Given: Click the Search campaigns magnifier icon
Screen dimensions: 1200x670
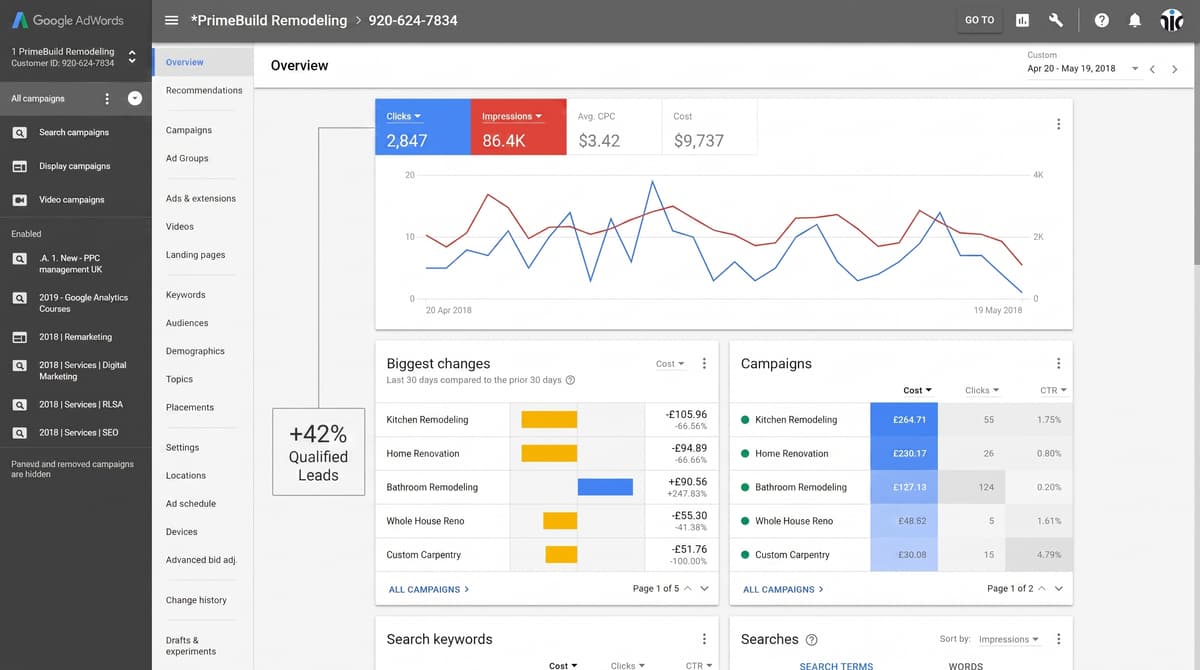Looking at the screenshot, I should tap(20, 132).
